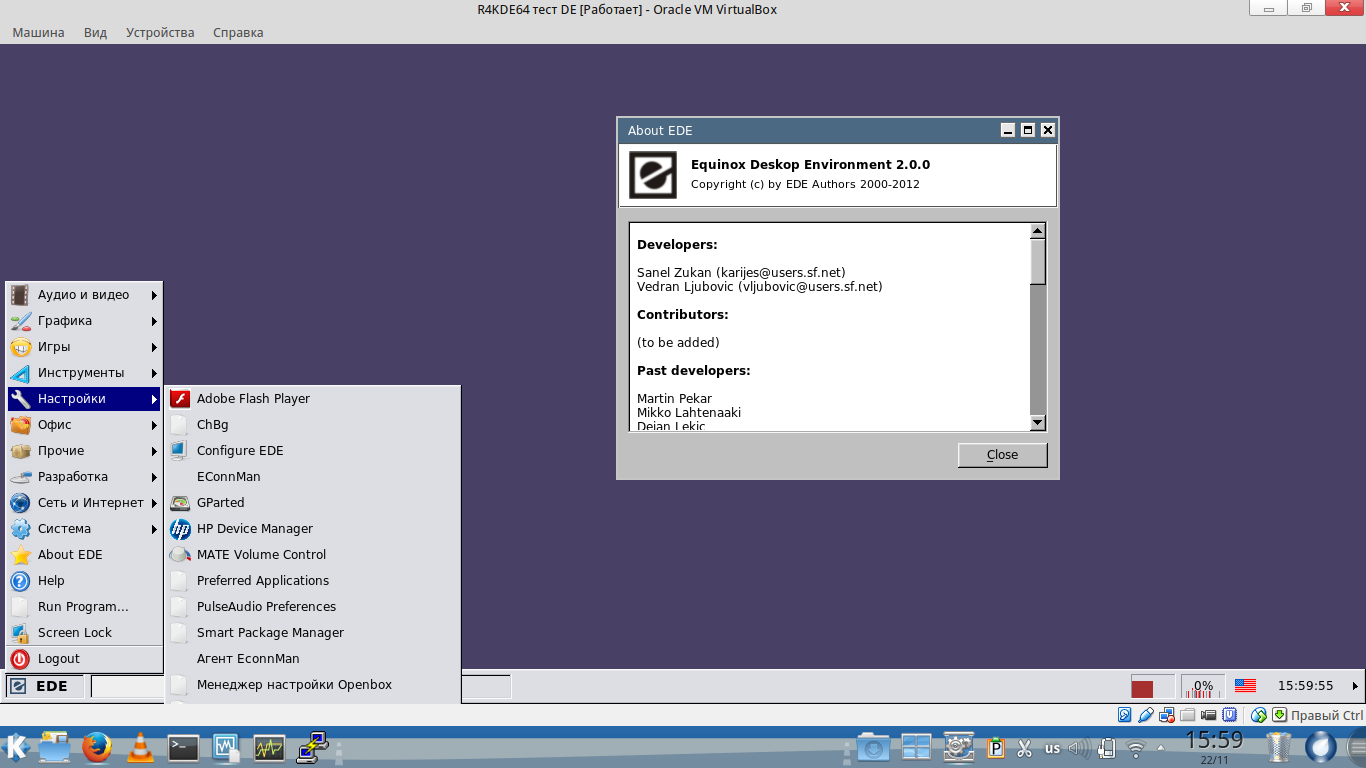Click the VirtualBox mouse integration status icon
This screenshot has width=1366, height=768.
1258,715
